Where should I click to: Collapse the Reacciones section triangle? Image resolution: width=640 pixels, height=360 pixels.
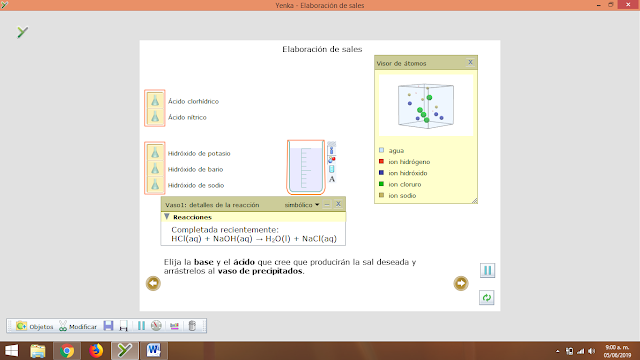click(x=167, y=217)
